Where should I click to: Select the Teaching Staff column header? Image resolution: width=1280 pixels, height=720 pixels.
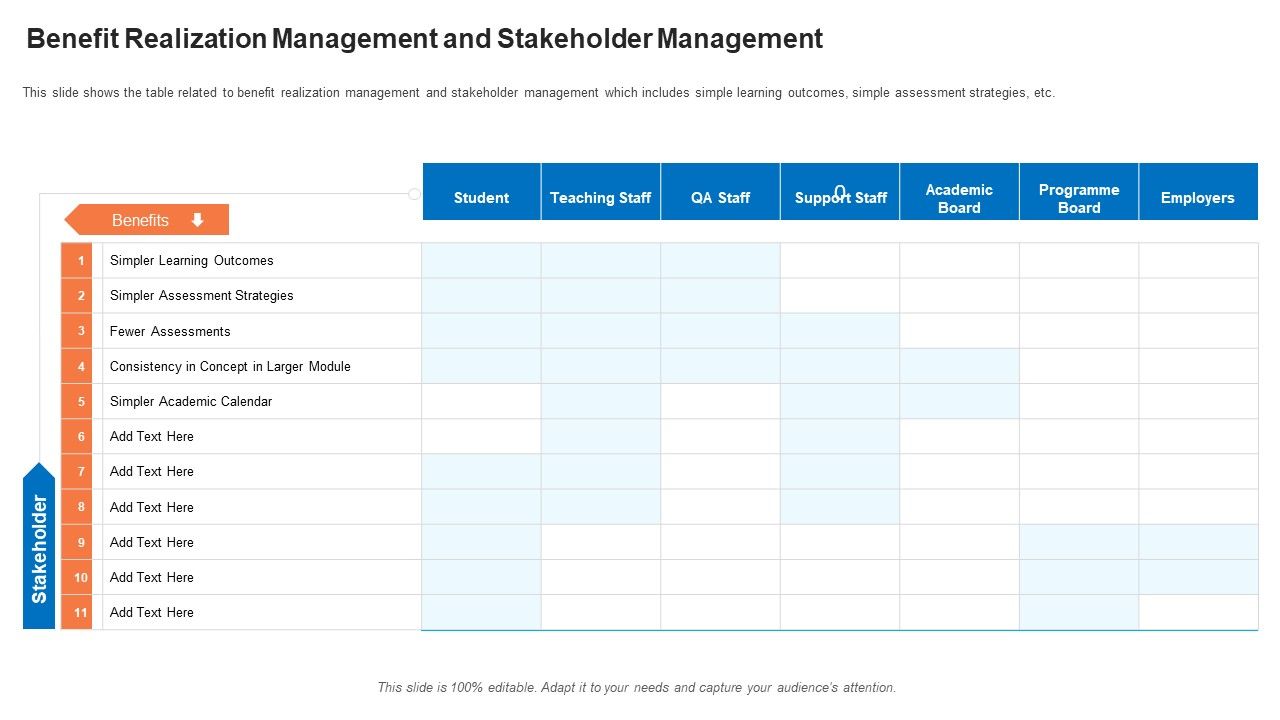[601, 191]
